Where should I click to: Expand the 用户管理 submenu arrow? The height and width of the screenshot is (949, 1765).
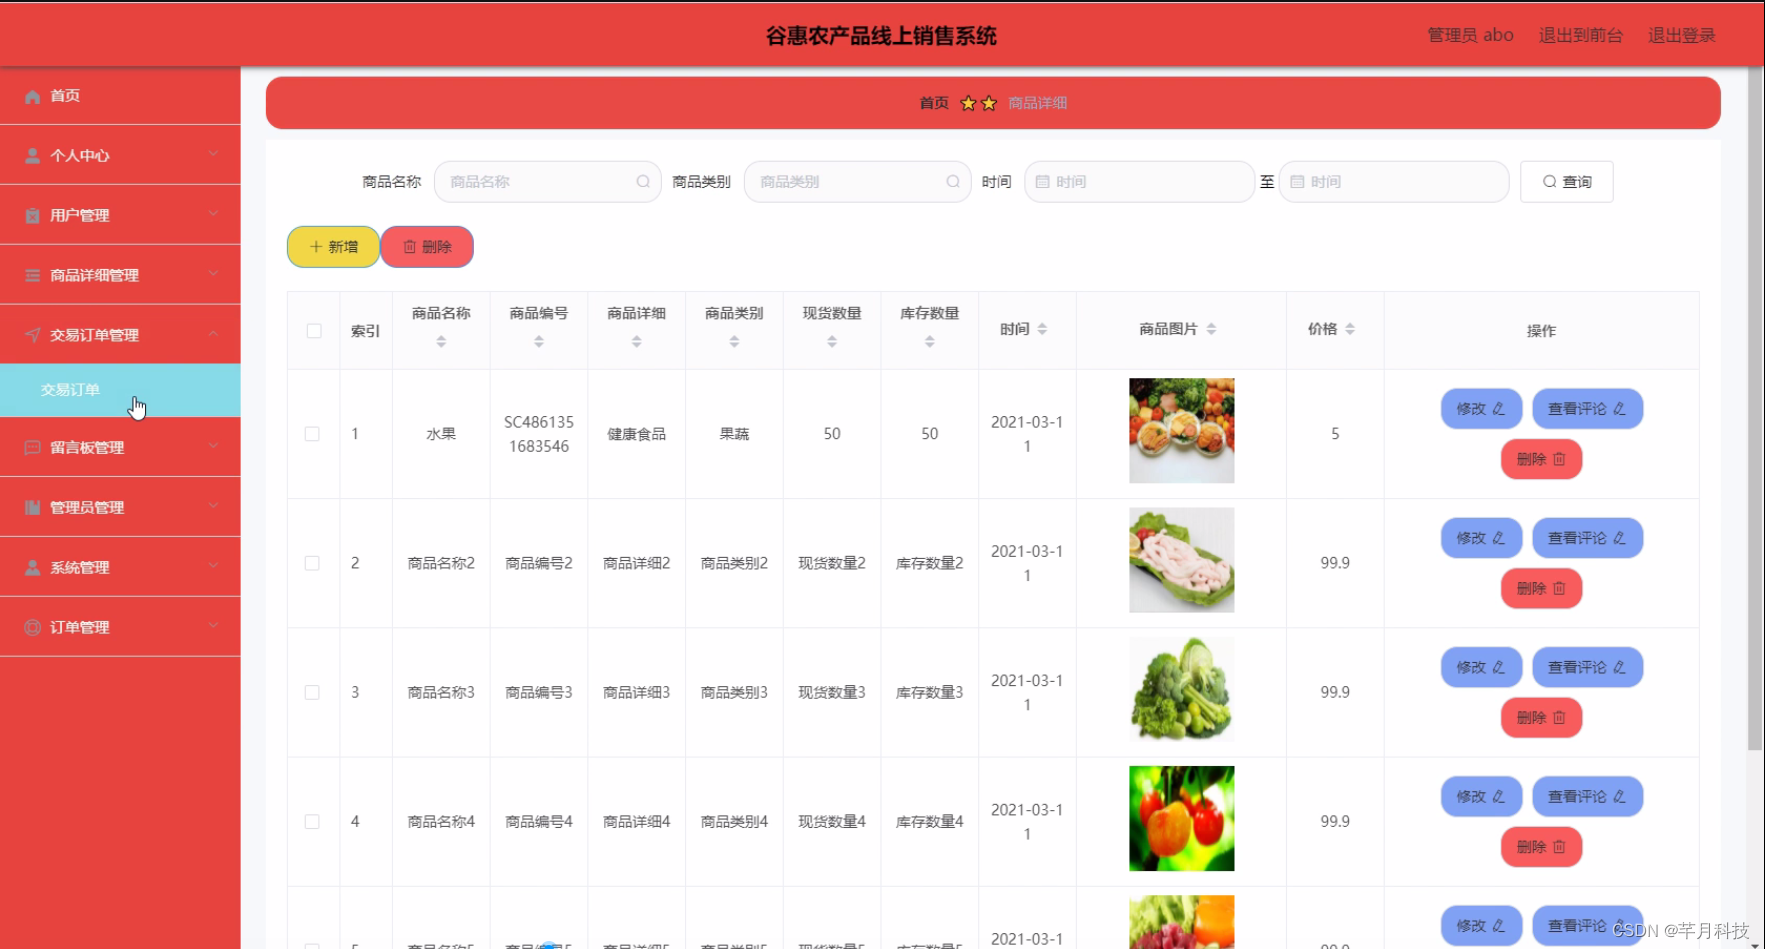point(213,214)
